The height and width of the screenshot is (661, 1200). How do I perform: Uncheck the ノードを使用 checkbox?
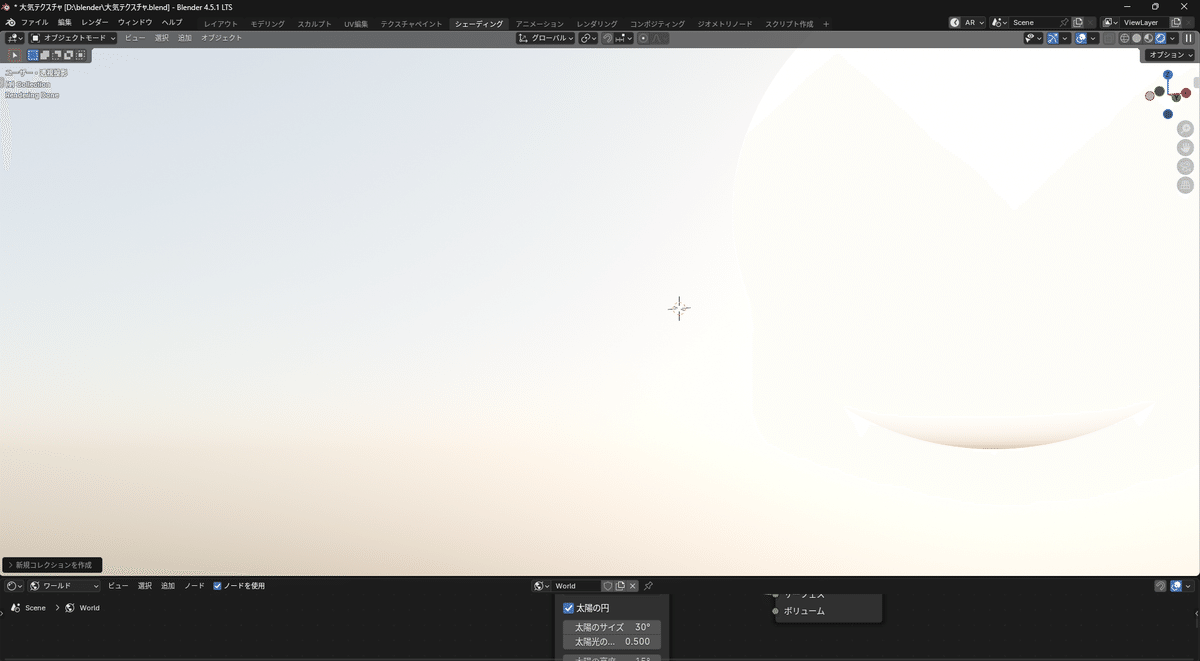point(217,586)
